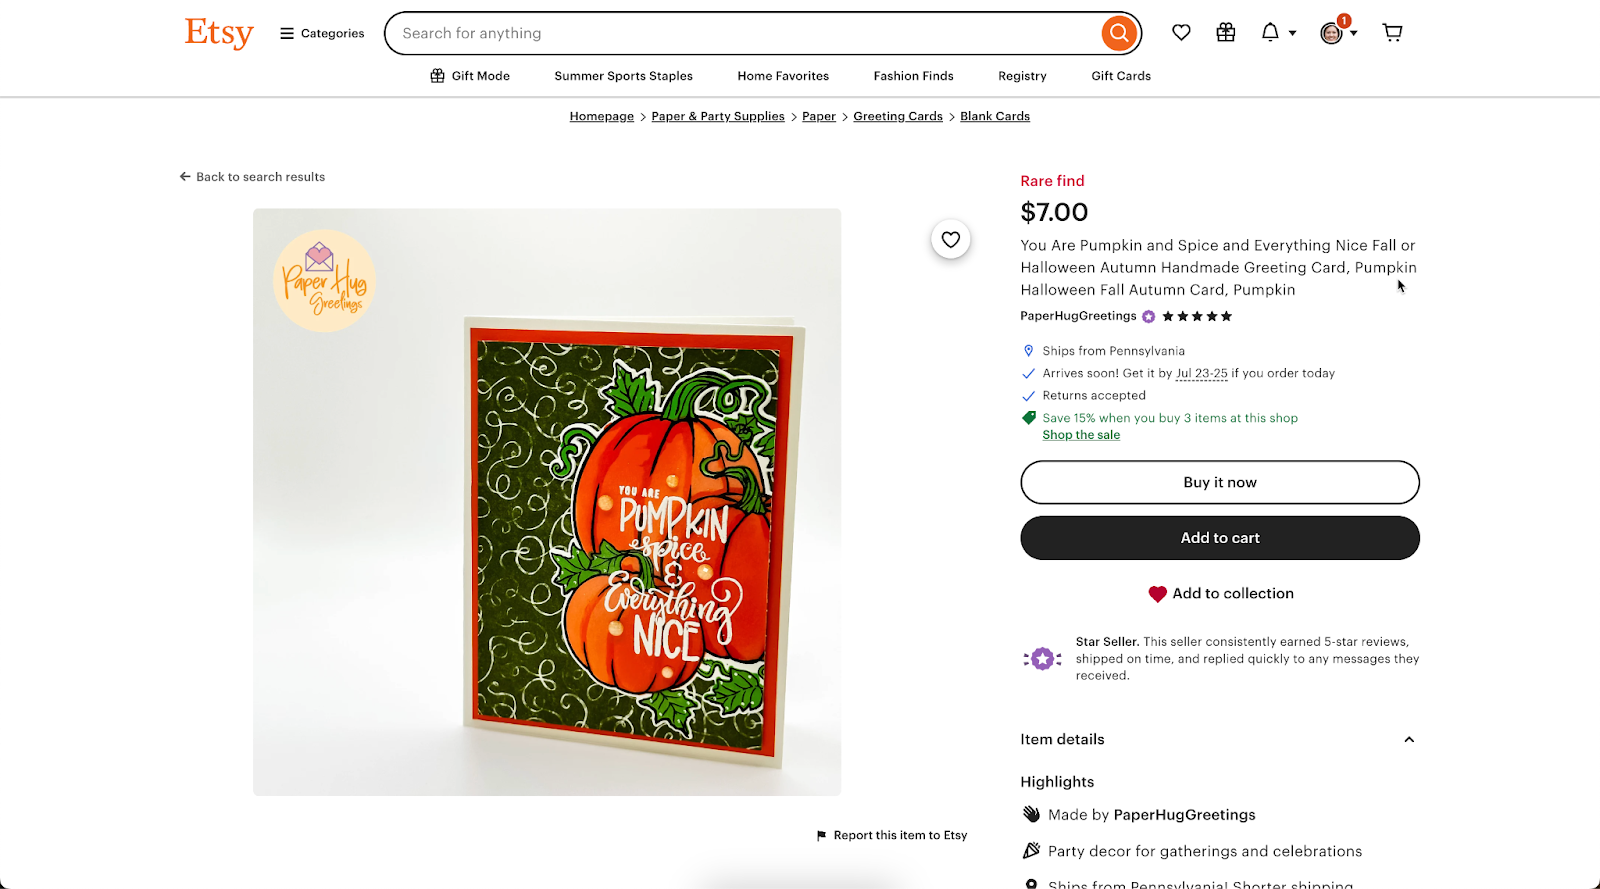Image resolution: width=1600 pixels, height=889 pixels.
Task: Report this item using the flag icon
Action: [821, 835]
